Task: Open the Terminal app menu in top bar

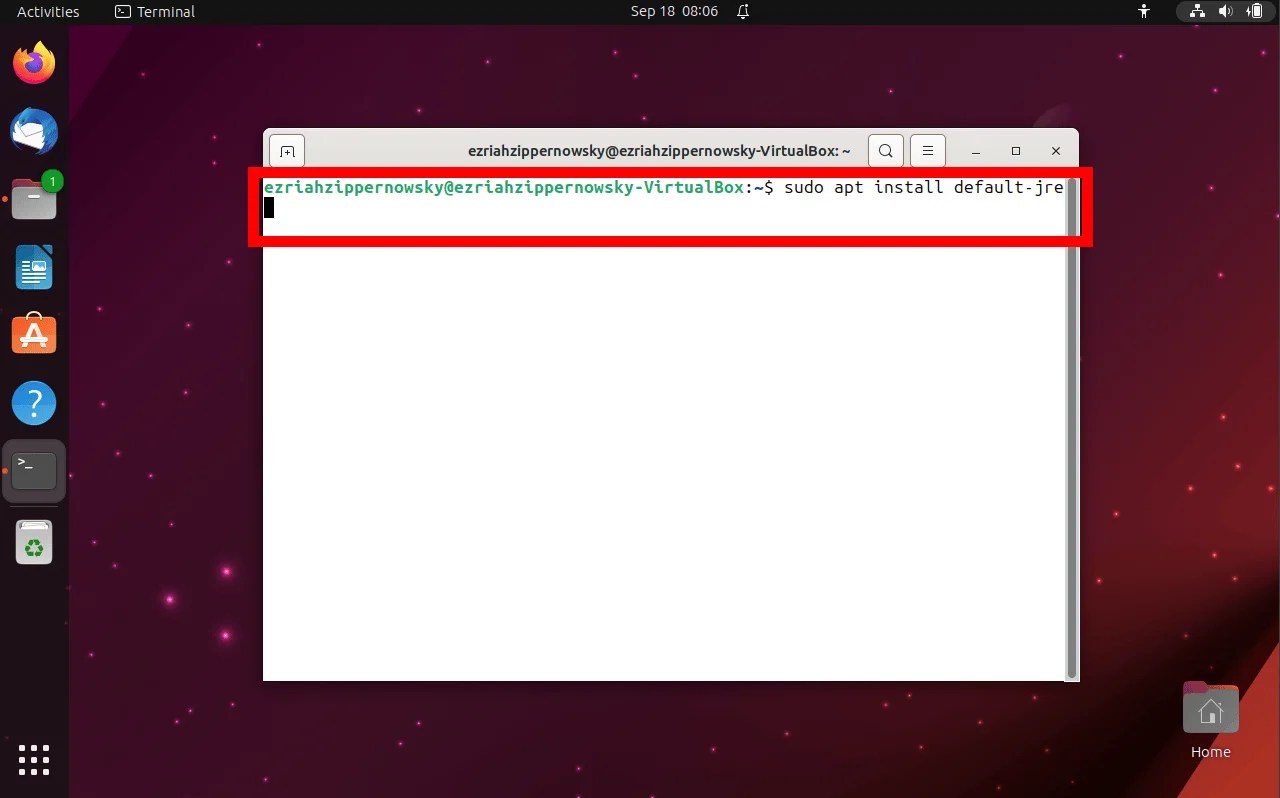Action: (153, 11)
